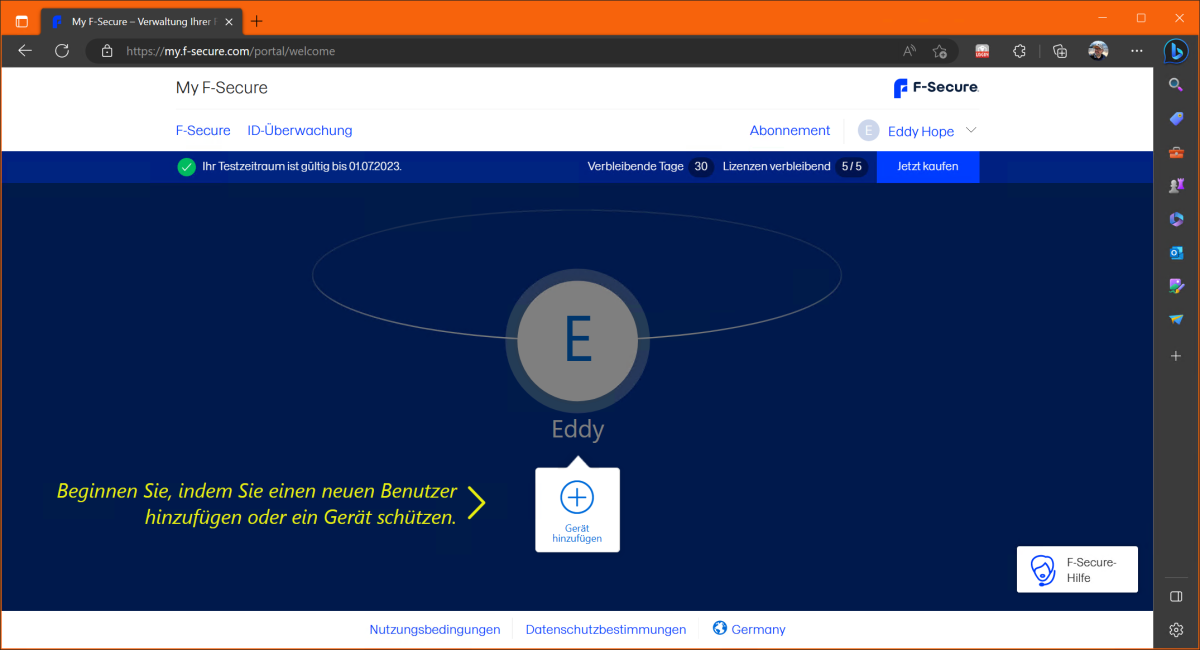Open the red extension icon in toolbar
The image size is (1200, 650).
pyautogui.click(x=982, y=51)
